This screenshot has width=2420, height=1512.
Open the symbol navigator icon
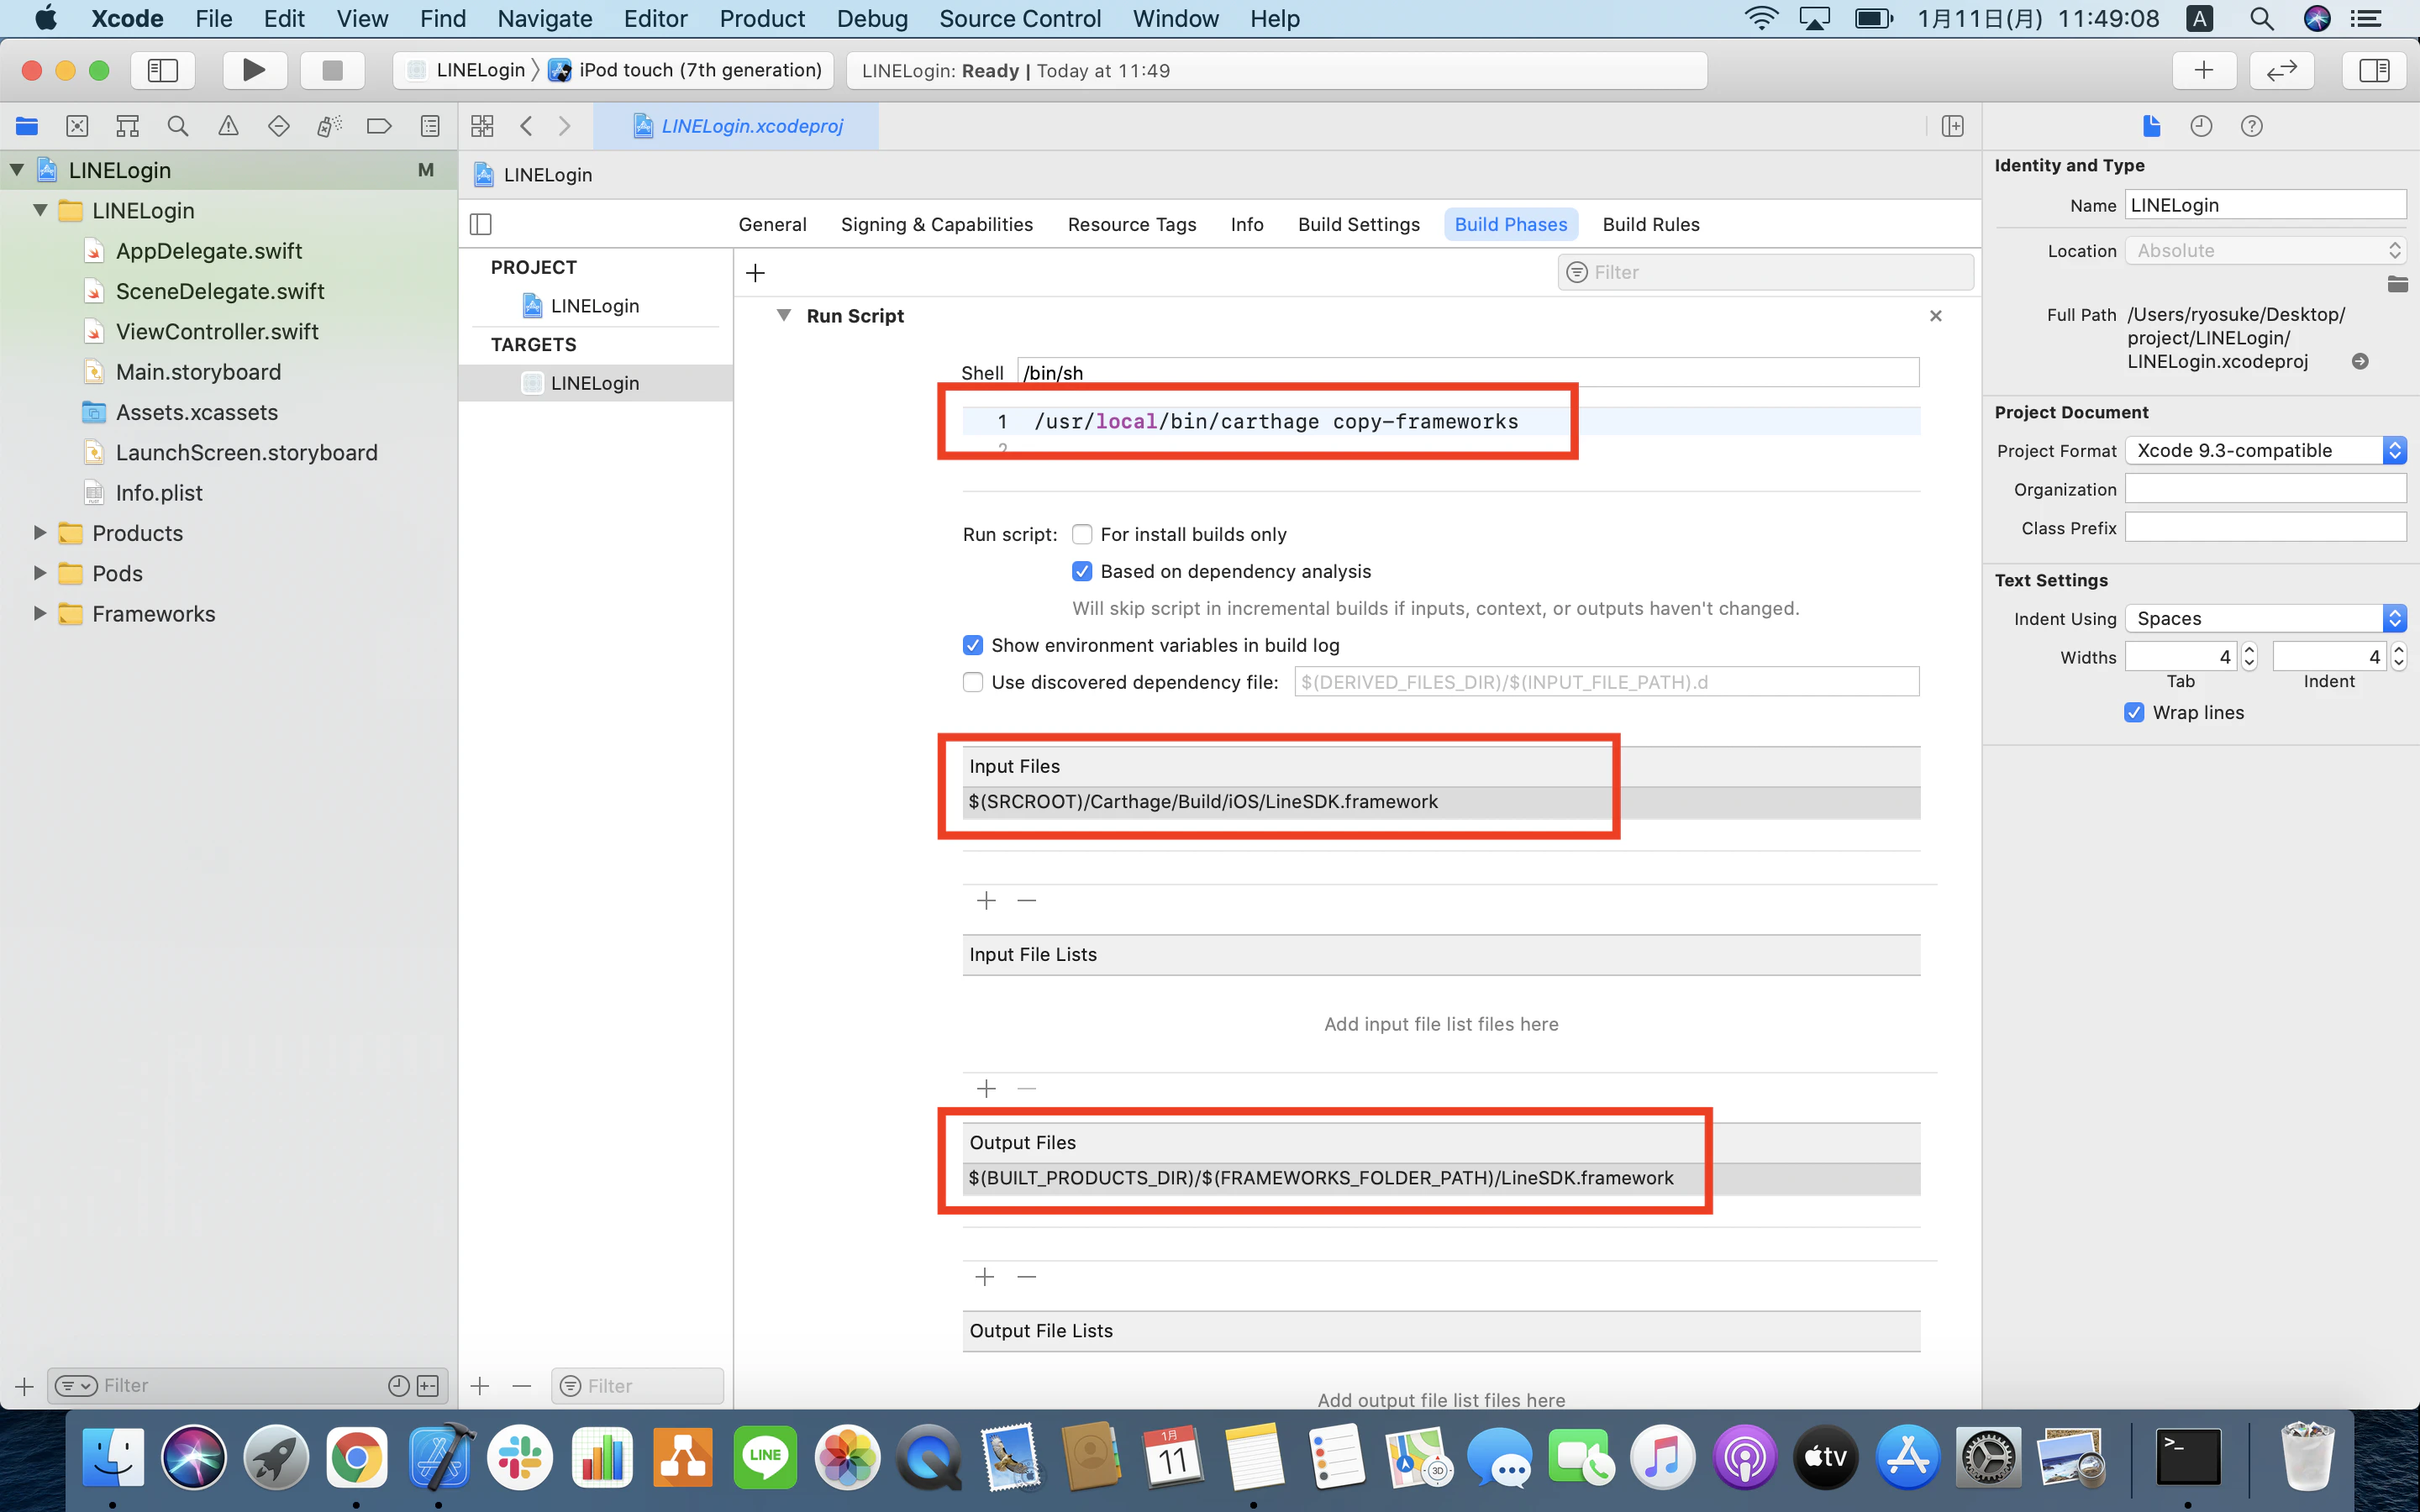coord(127,126)
